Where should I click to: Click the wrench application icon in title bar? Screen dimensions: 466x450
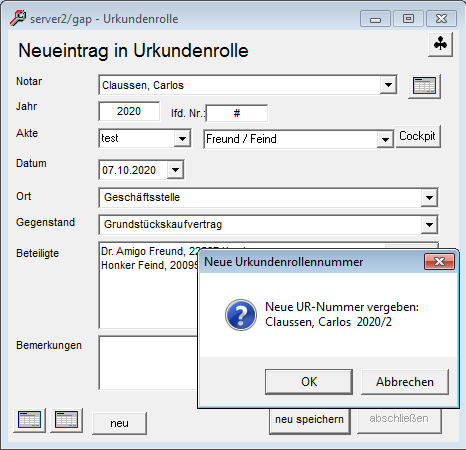pyautogui.click(x=18, y=18)
